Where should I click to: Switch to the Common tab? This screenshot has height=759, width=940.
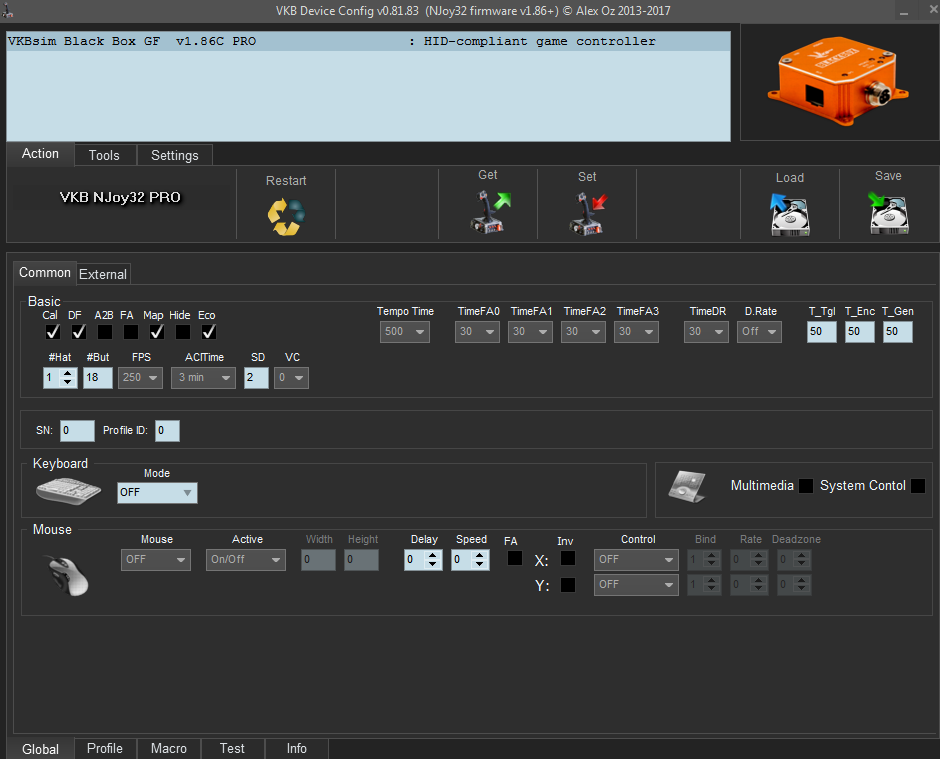click(45, 273)
